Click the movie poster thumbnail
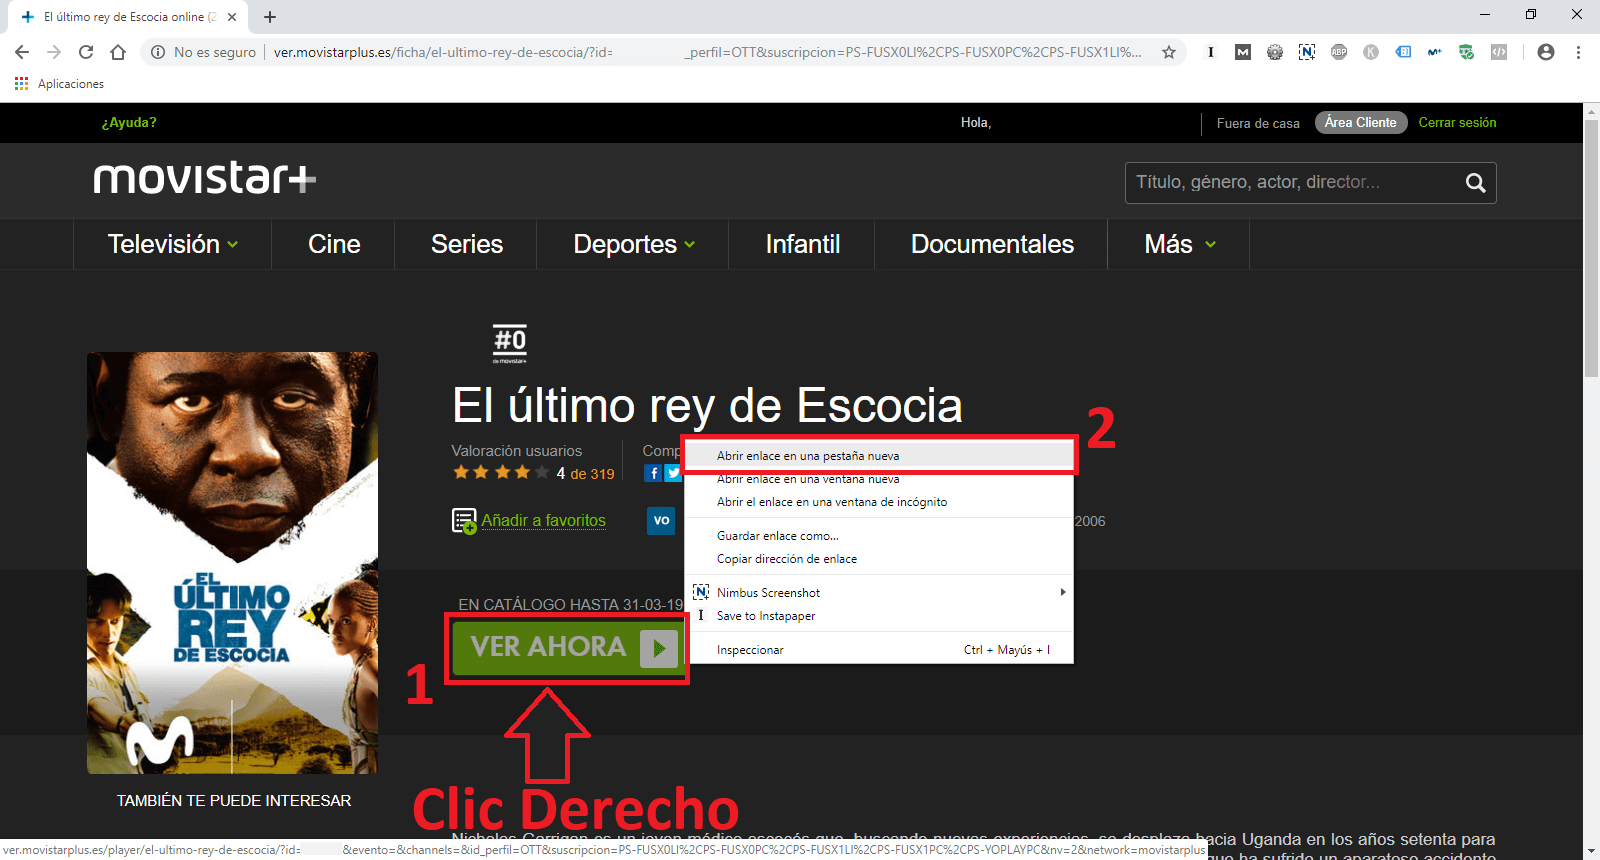This screenshot has height=860, width=1600. pos(232,563)
